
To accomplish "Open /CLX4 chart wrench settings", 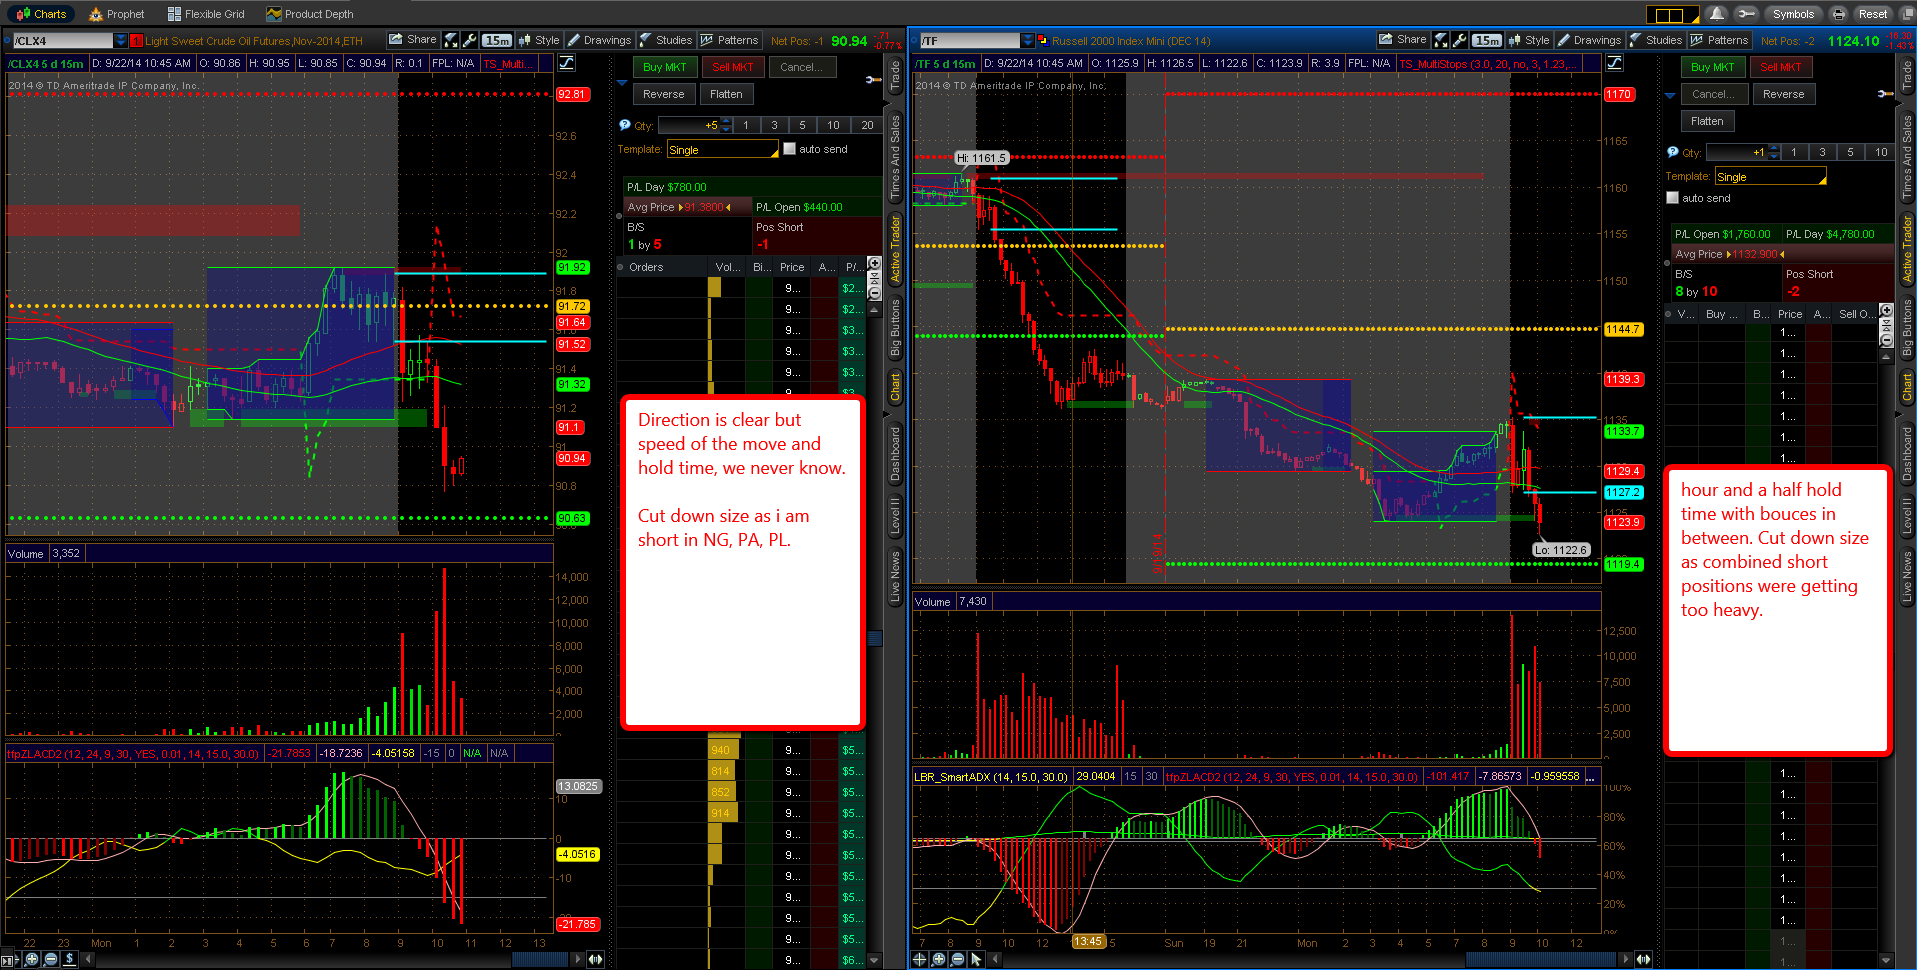I will pos(468,40).
